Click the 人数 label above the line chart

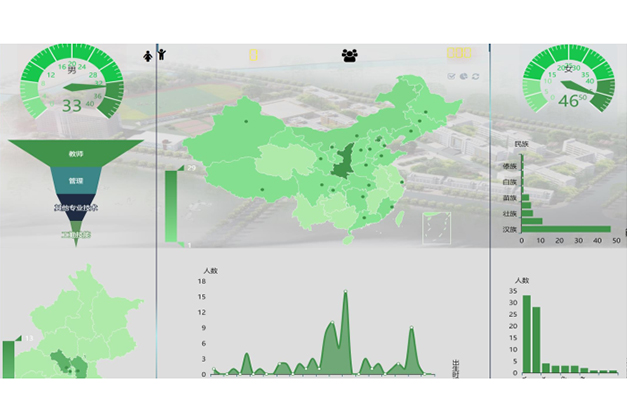[211, 271]
